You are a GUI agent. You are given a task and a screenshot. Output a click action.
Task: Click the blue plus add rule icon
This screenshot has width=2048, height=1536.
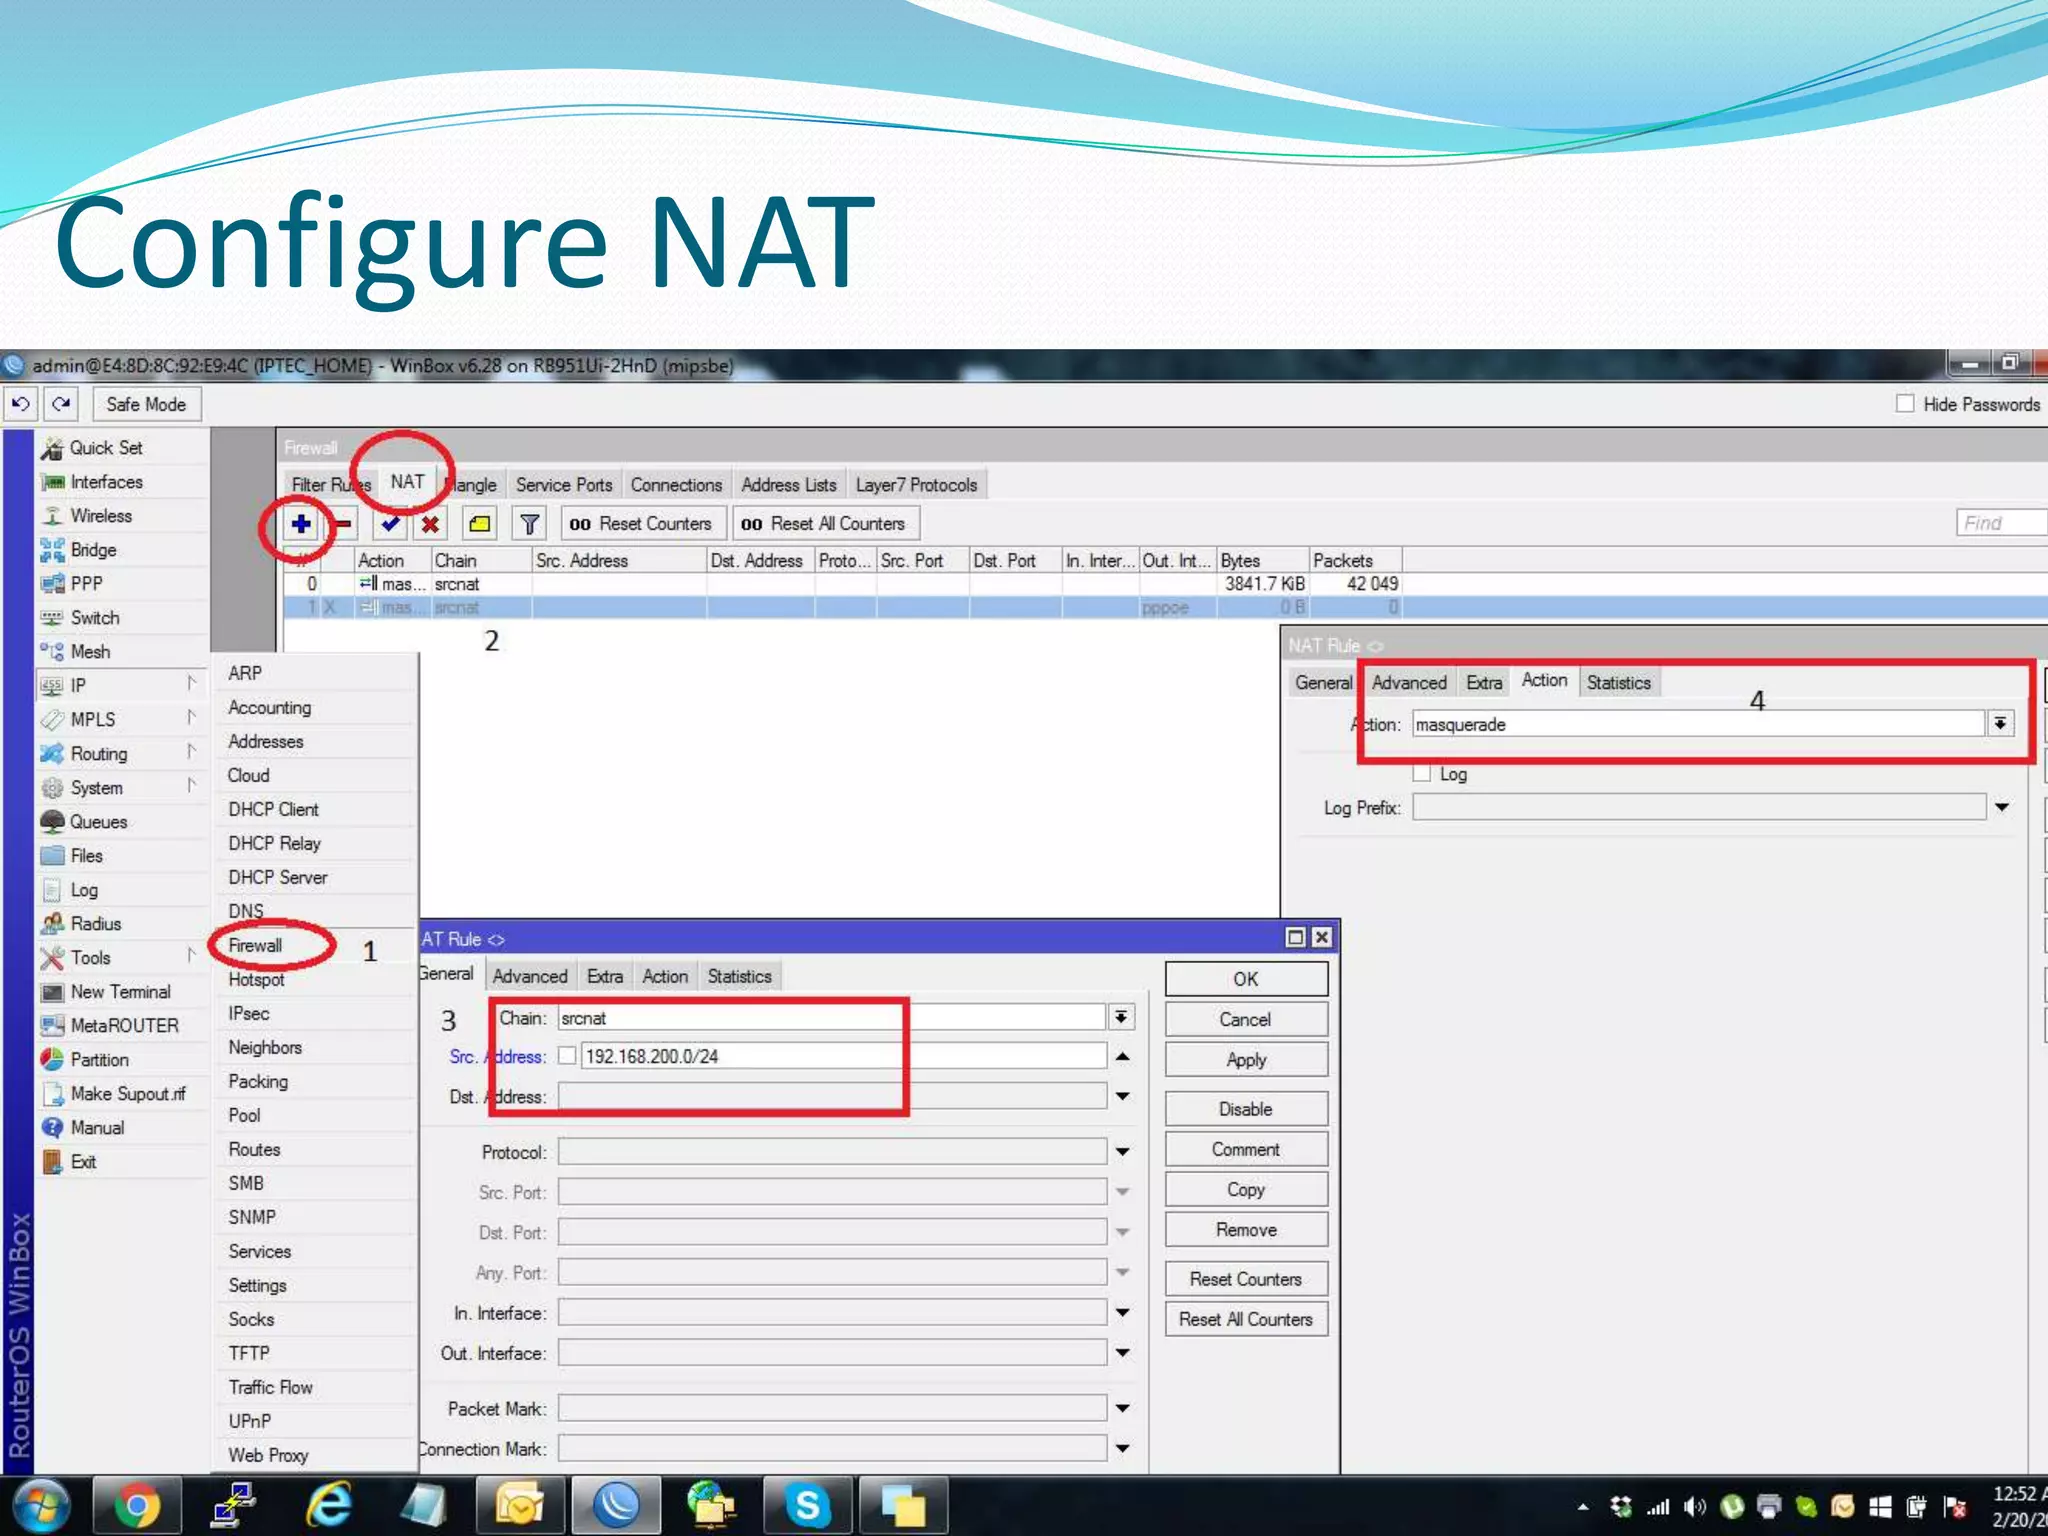(x=301, y=523)
